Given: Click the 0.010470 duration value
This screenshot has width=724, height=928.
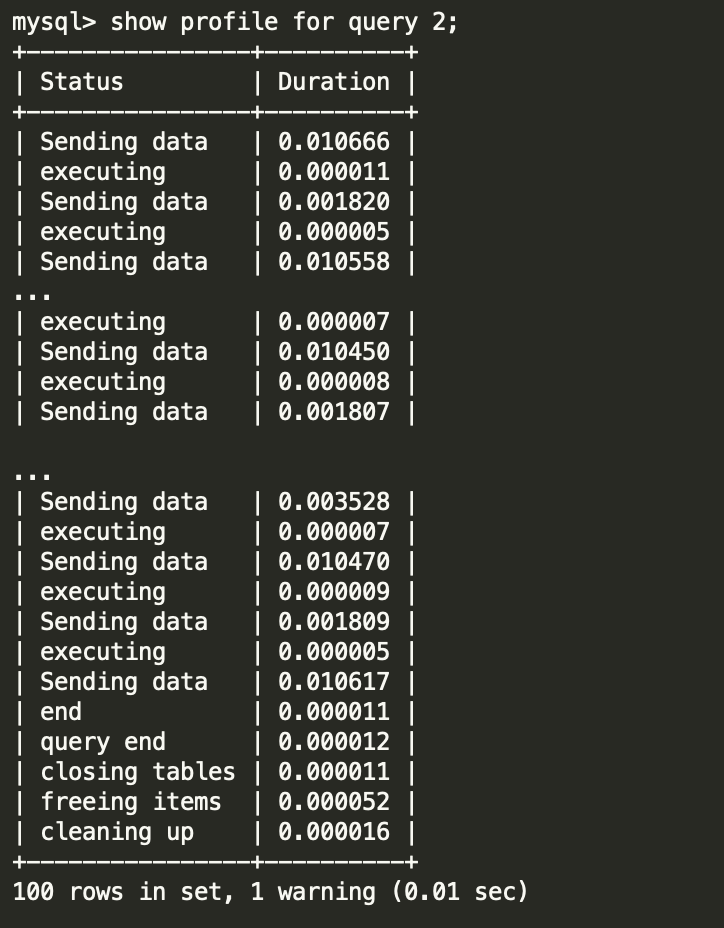Looking at the screenshot, I should click(333, 562).
